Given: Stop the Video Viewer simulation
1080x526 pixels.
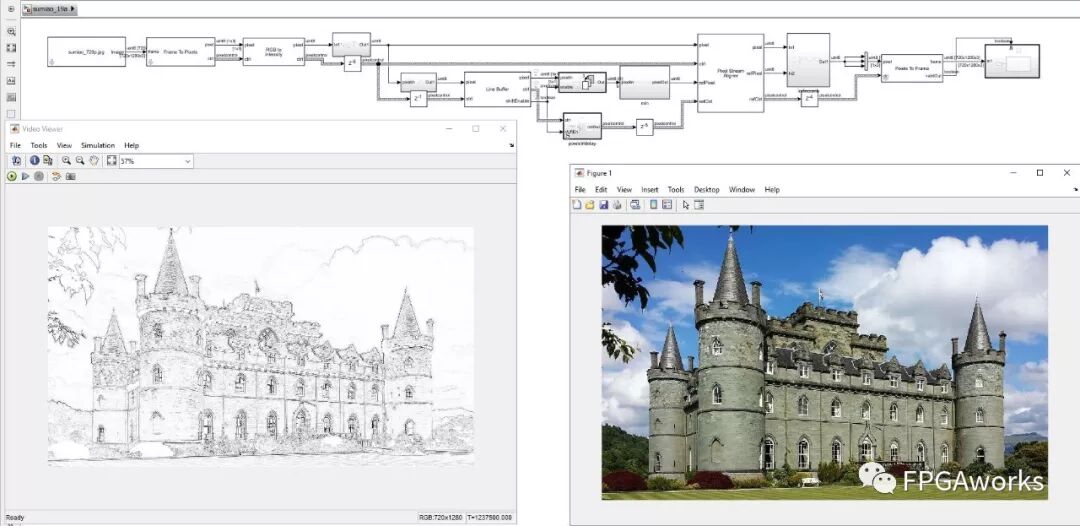Looking at the screenshot, I should [39, 176].
